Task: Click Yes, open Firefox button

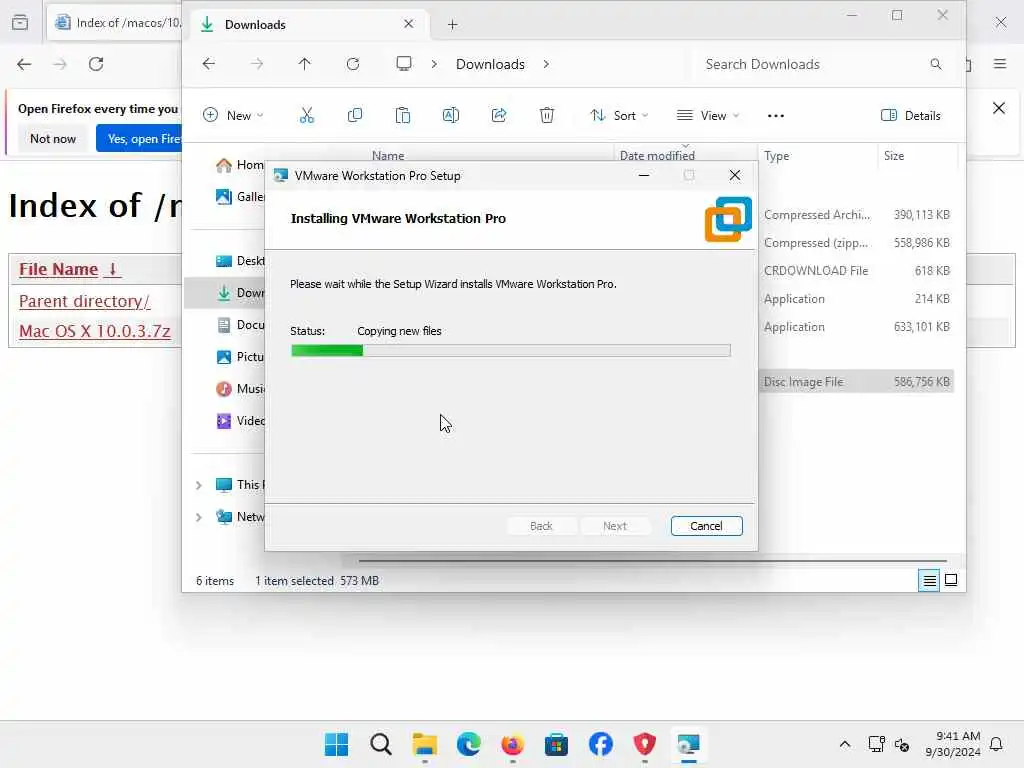Action: [x=139, y=138]
